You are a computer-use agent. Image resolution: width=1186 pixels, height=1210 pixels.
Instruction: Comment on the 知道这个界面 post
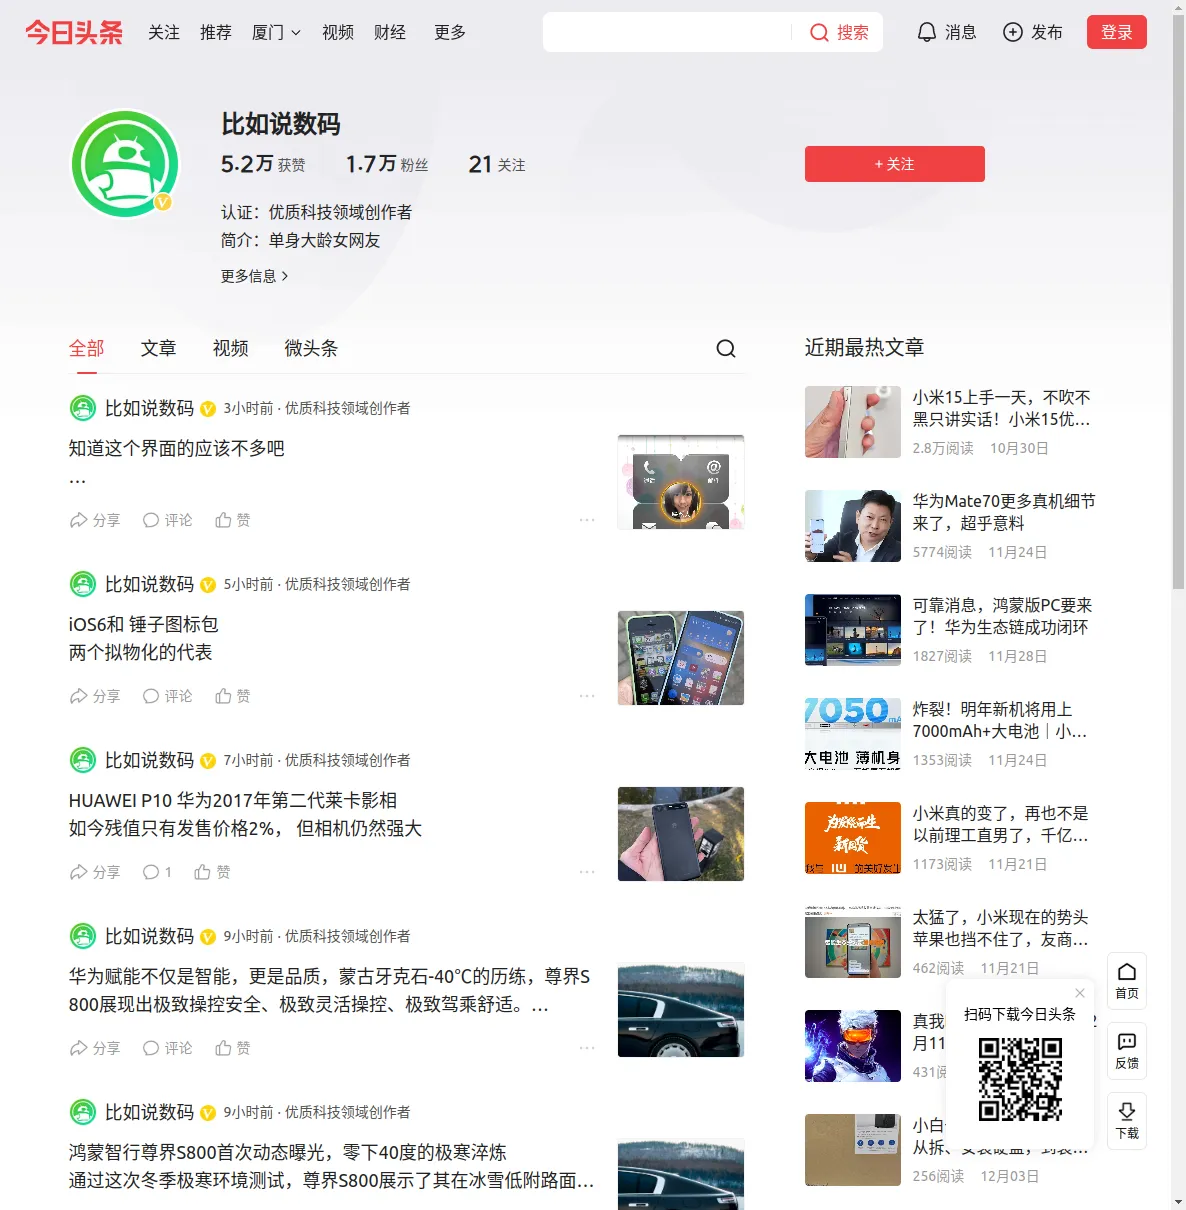click(x=167, y=520)
